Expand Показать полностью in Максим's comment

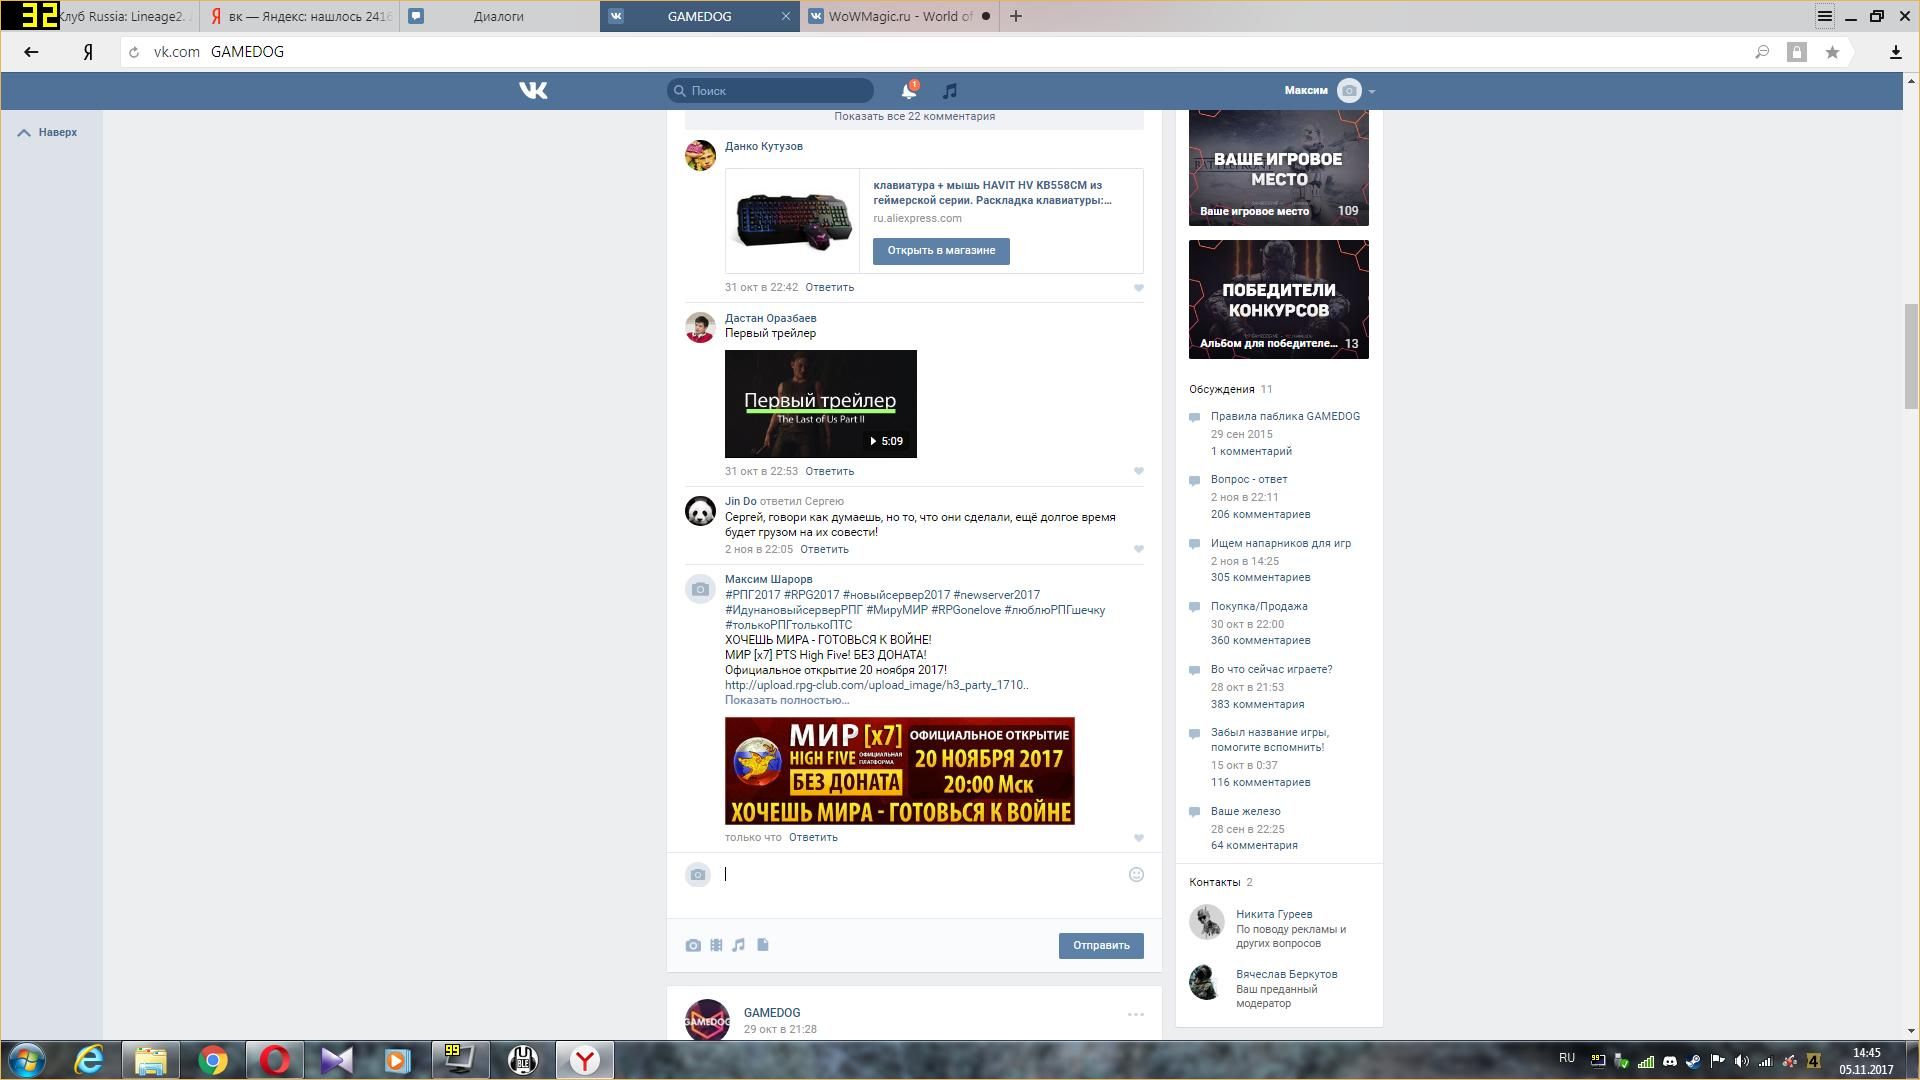(x=787, y=700)
